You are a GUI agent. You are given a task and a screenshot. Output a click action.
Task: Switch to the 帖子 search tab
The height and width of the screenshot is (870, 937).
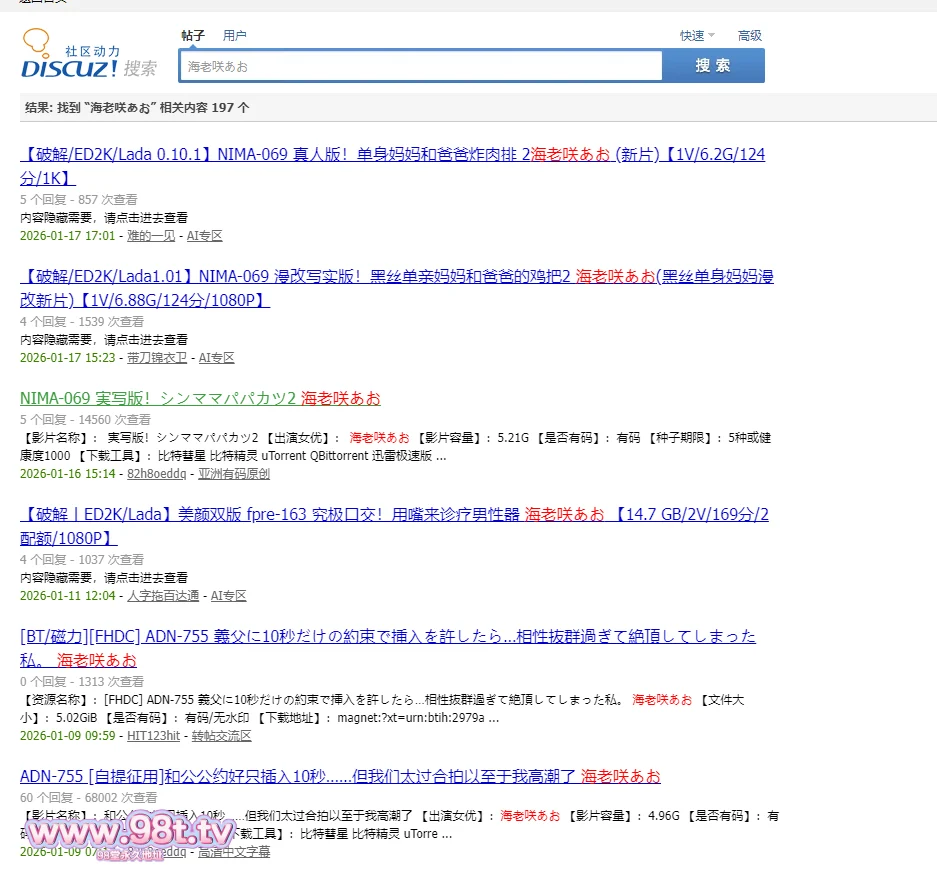(193, 35)
